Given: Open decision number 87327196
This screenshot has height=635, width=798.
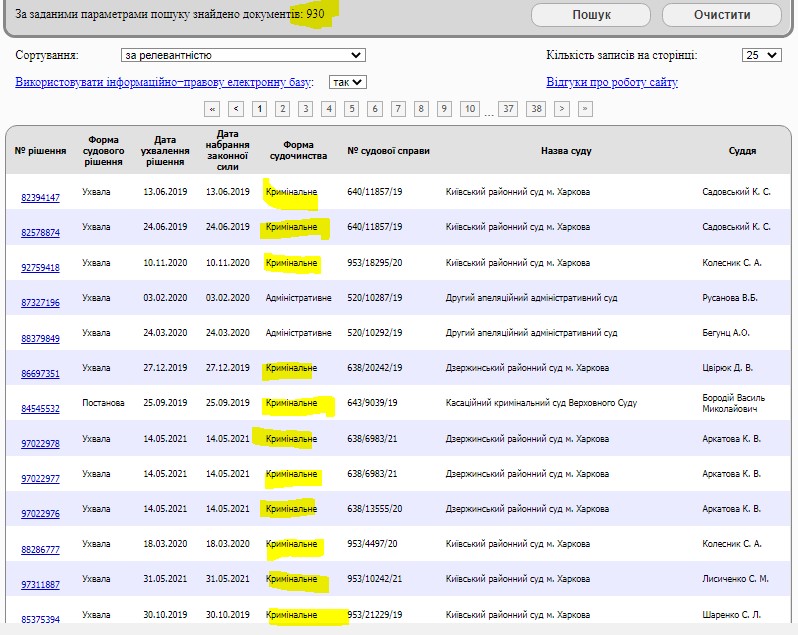Looking at the screenshot, I should coord(40,303).
